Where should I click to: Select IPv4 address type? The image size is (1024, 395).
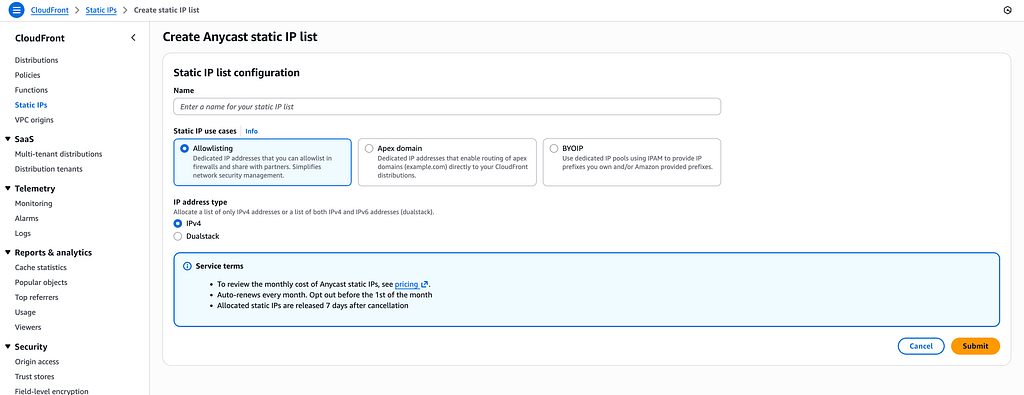point(178,223)
